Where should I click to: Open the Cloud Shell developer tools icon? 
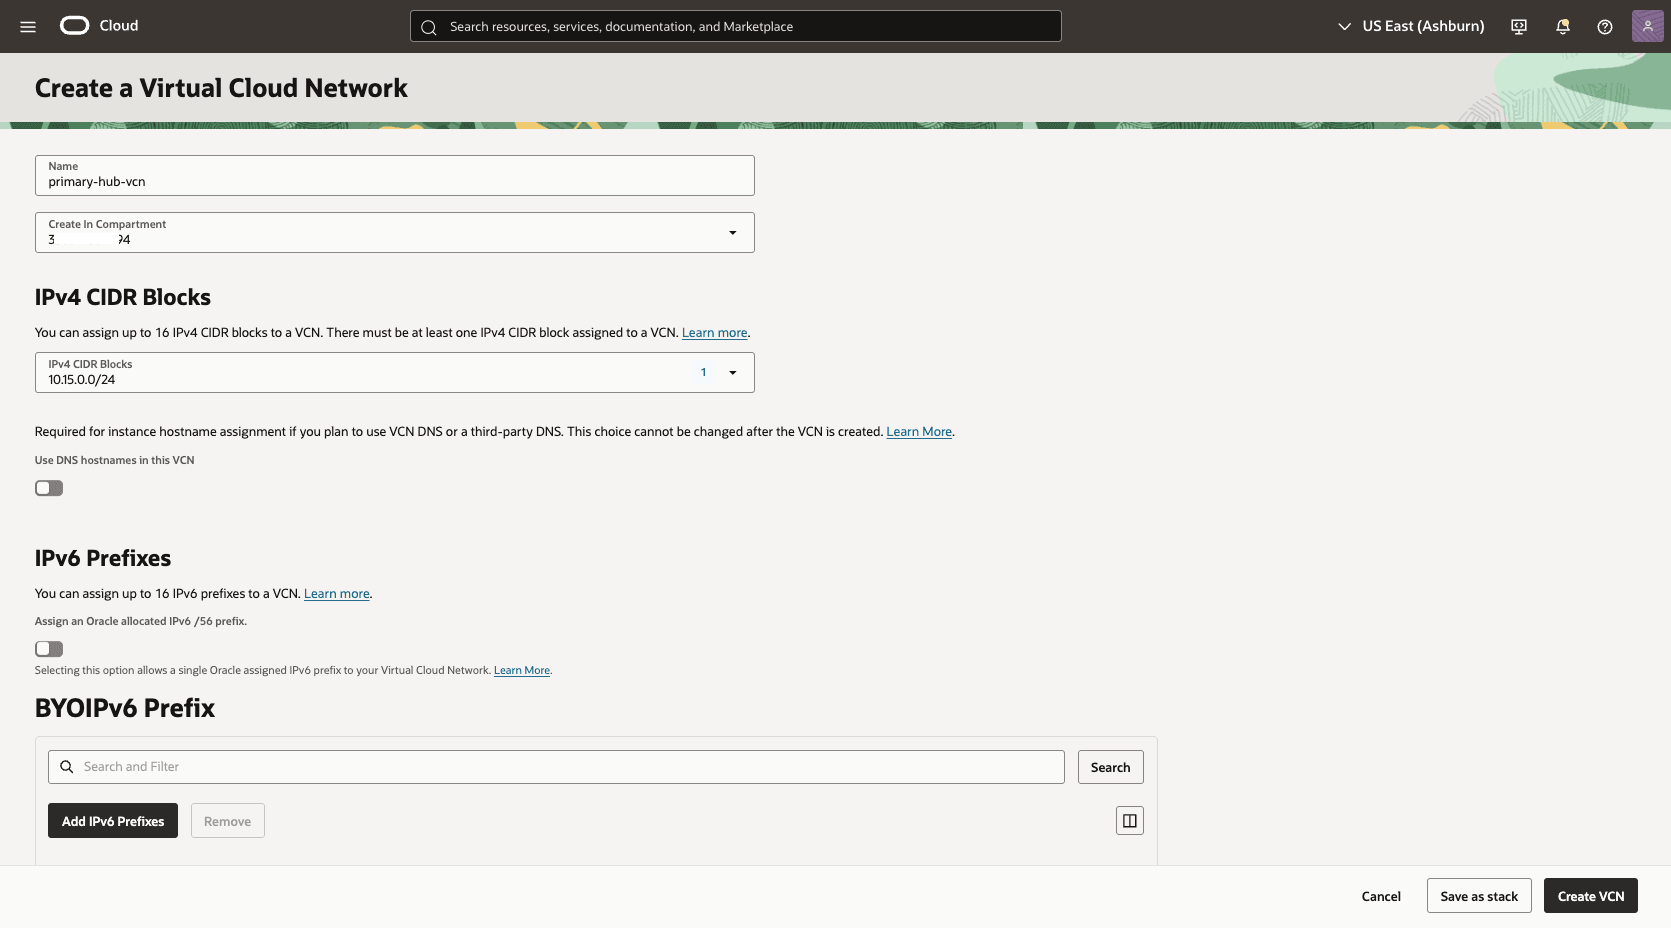[x=1518, y=26]
